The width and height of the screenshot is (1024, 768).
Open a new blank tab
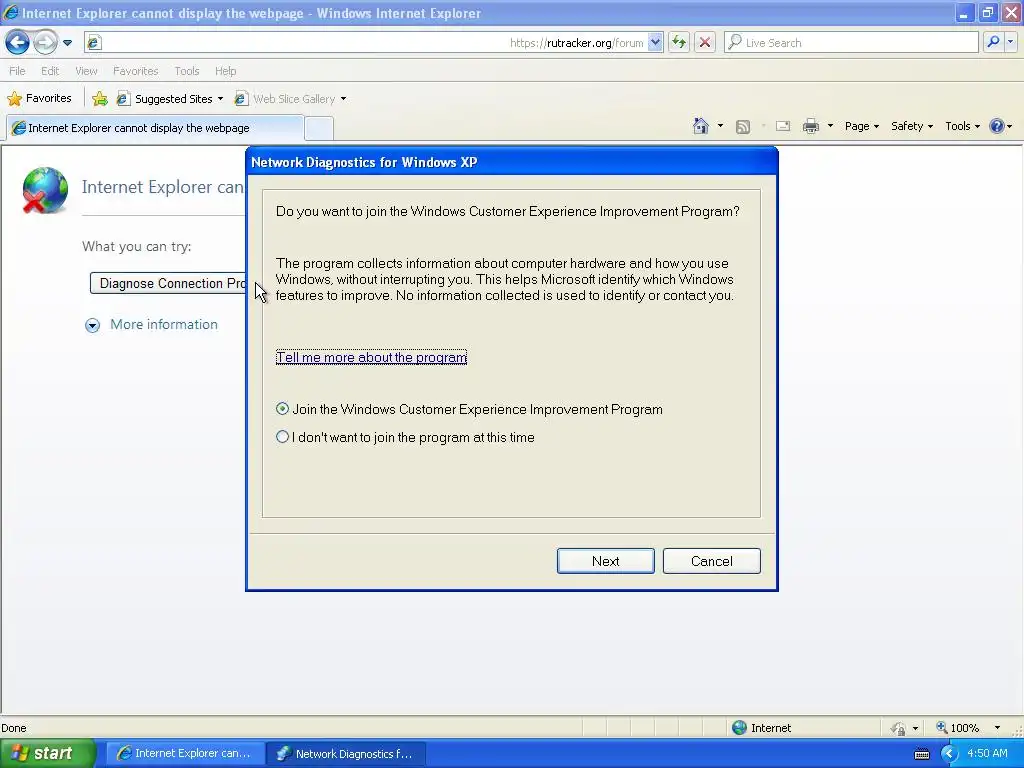click(319, 129)
